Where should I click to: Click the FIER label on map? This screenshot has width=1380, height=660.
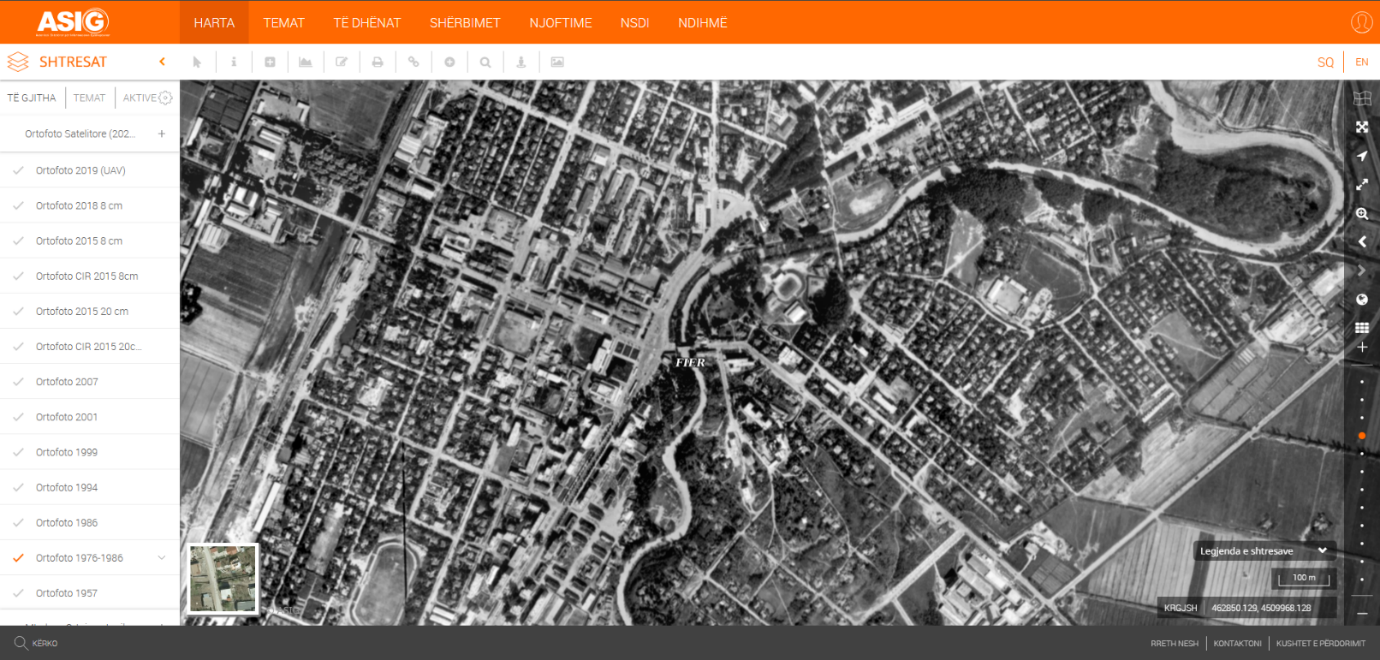690,362
